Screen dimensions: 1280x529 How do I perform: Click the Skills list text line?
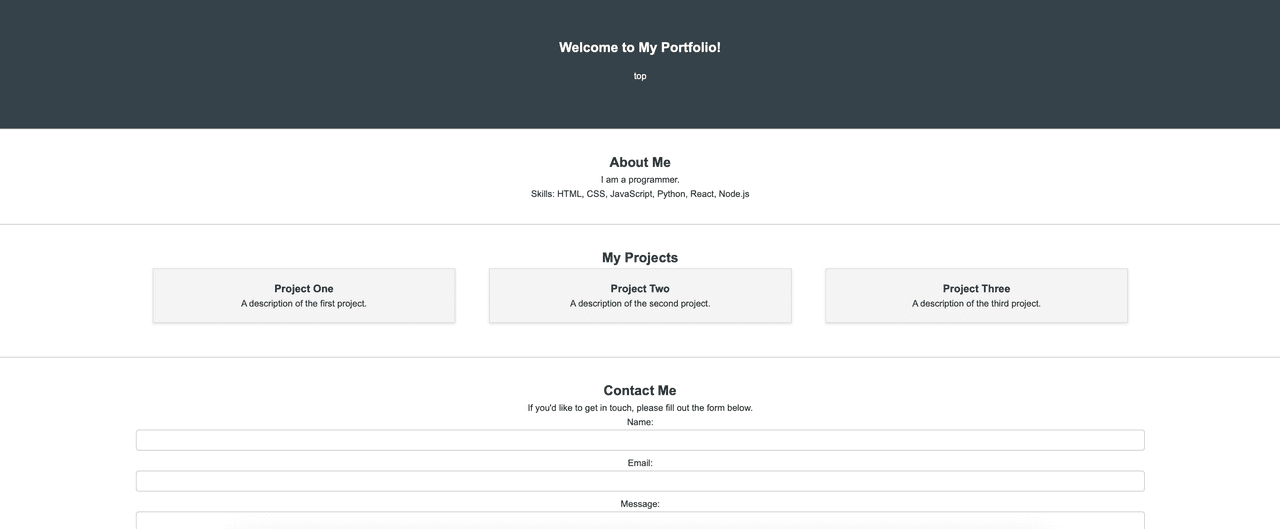point(640,194)
